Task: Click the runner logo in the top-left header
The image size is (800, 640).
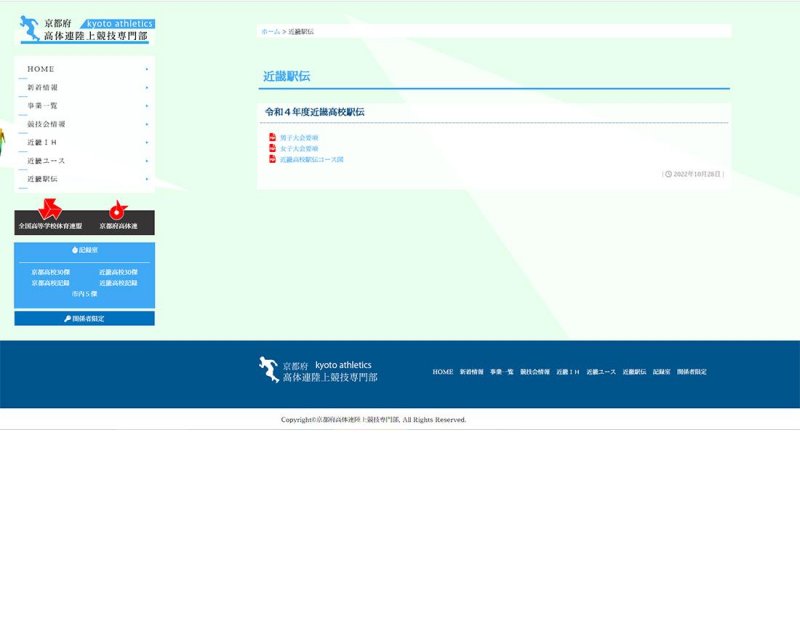Action: [x=31, y=30]
